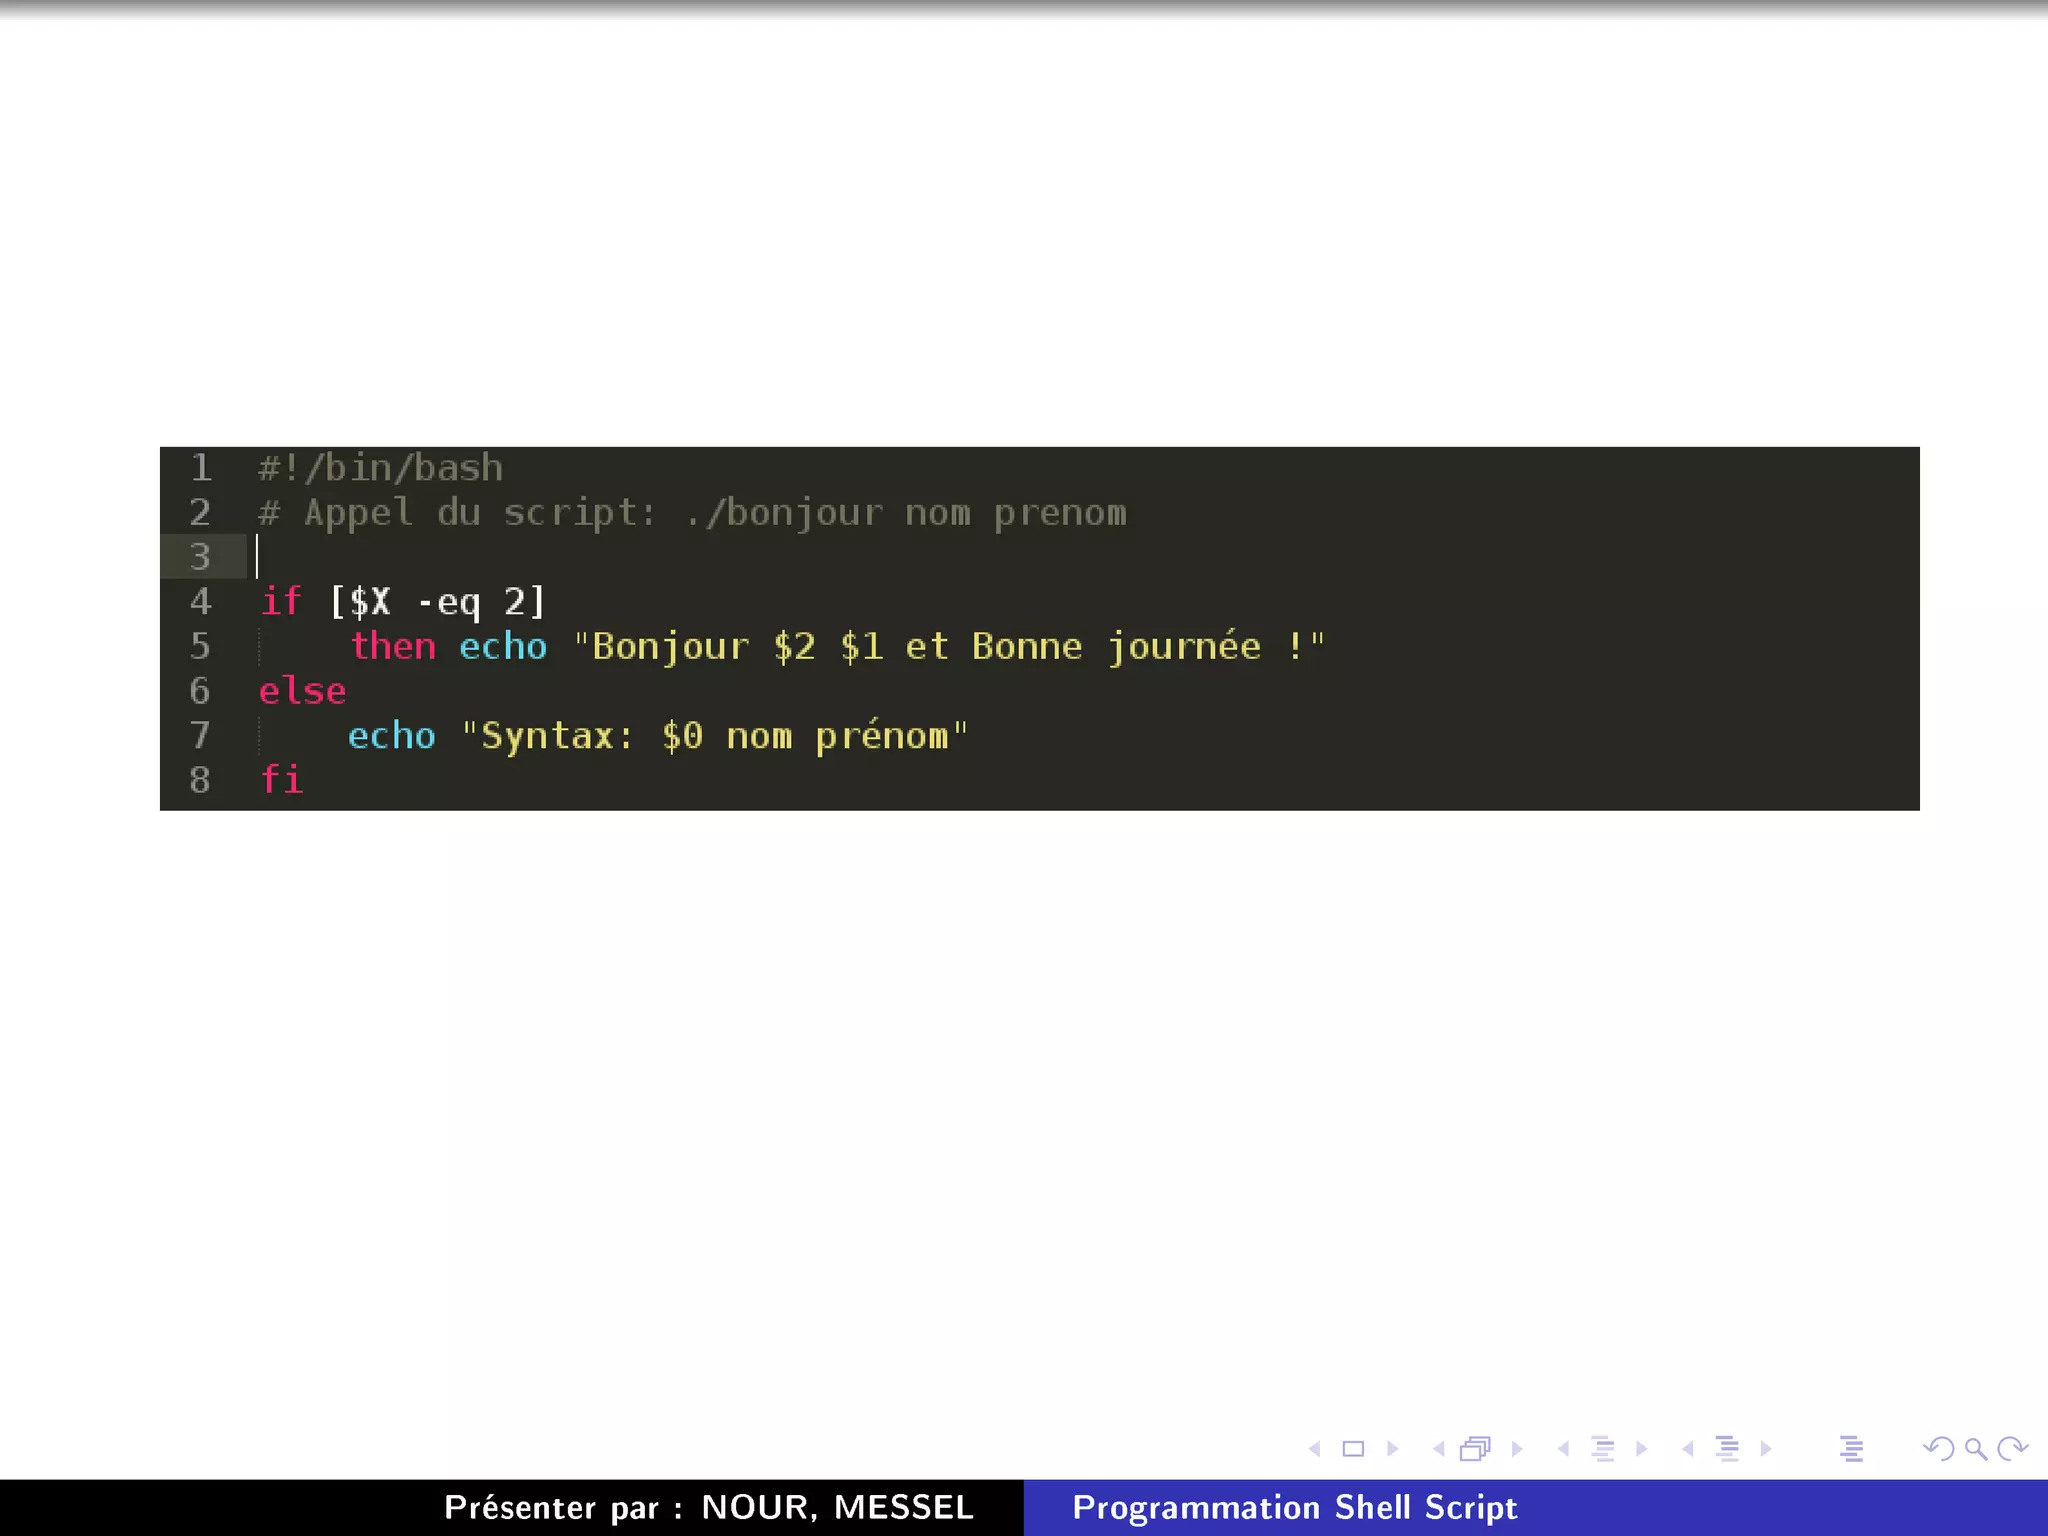
Task: Click the 'fi' keyword on line 8
Action: 281,779
